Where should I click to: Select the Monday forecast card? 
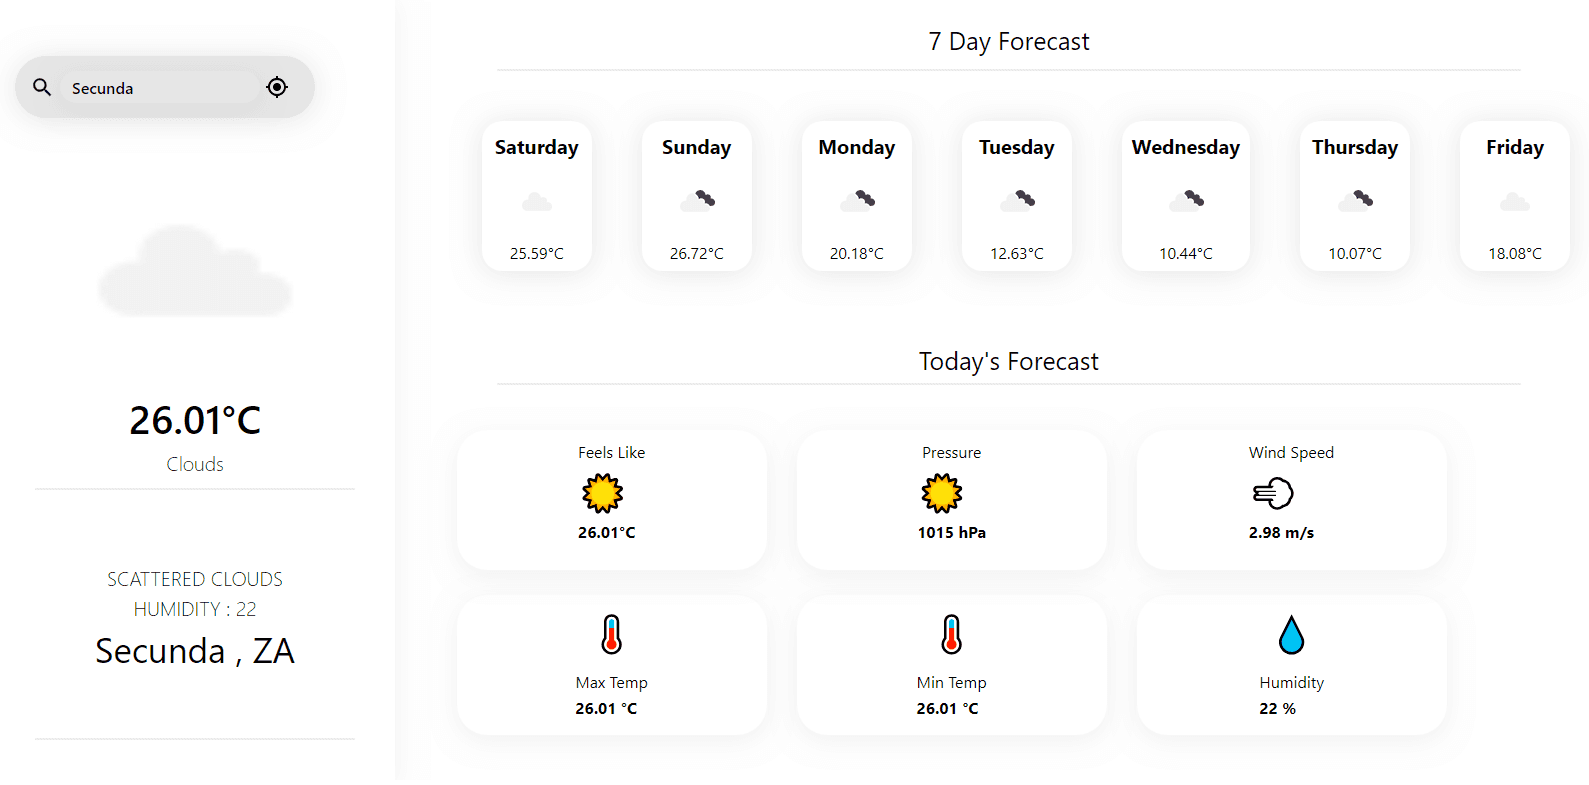click(x=857, y=196)
